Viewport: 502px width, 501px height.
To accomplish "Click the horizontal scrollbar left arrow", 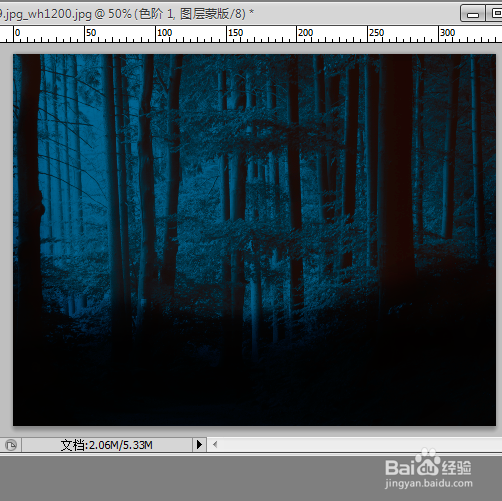I will coord(215,445).
